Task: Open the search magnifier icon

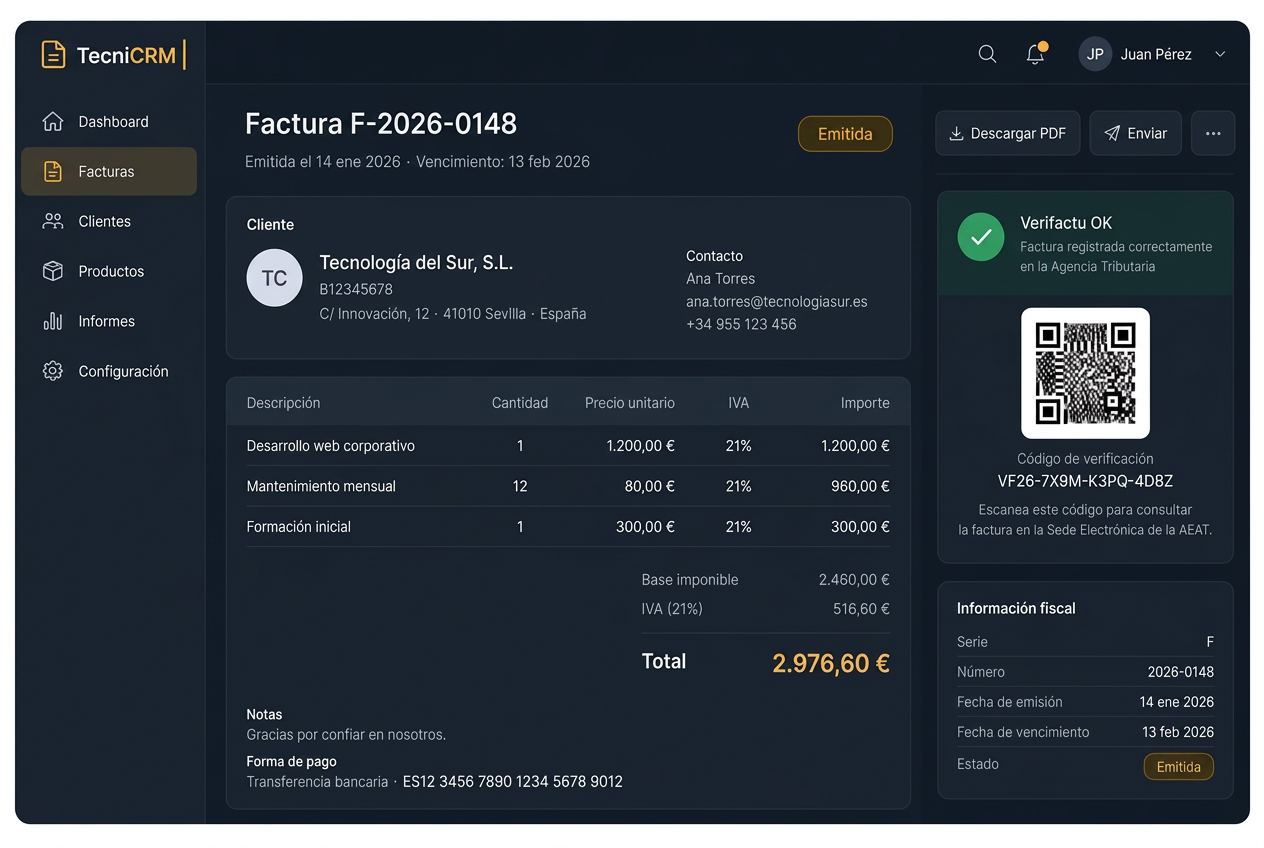Action: pos(987,54)
